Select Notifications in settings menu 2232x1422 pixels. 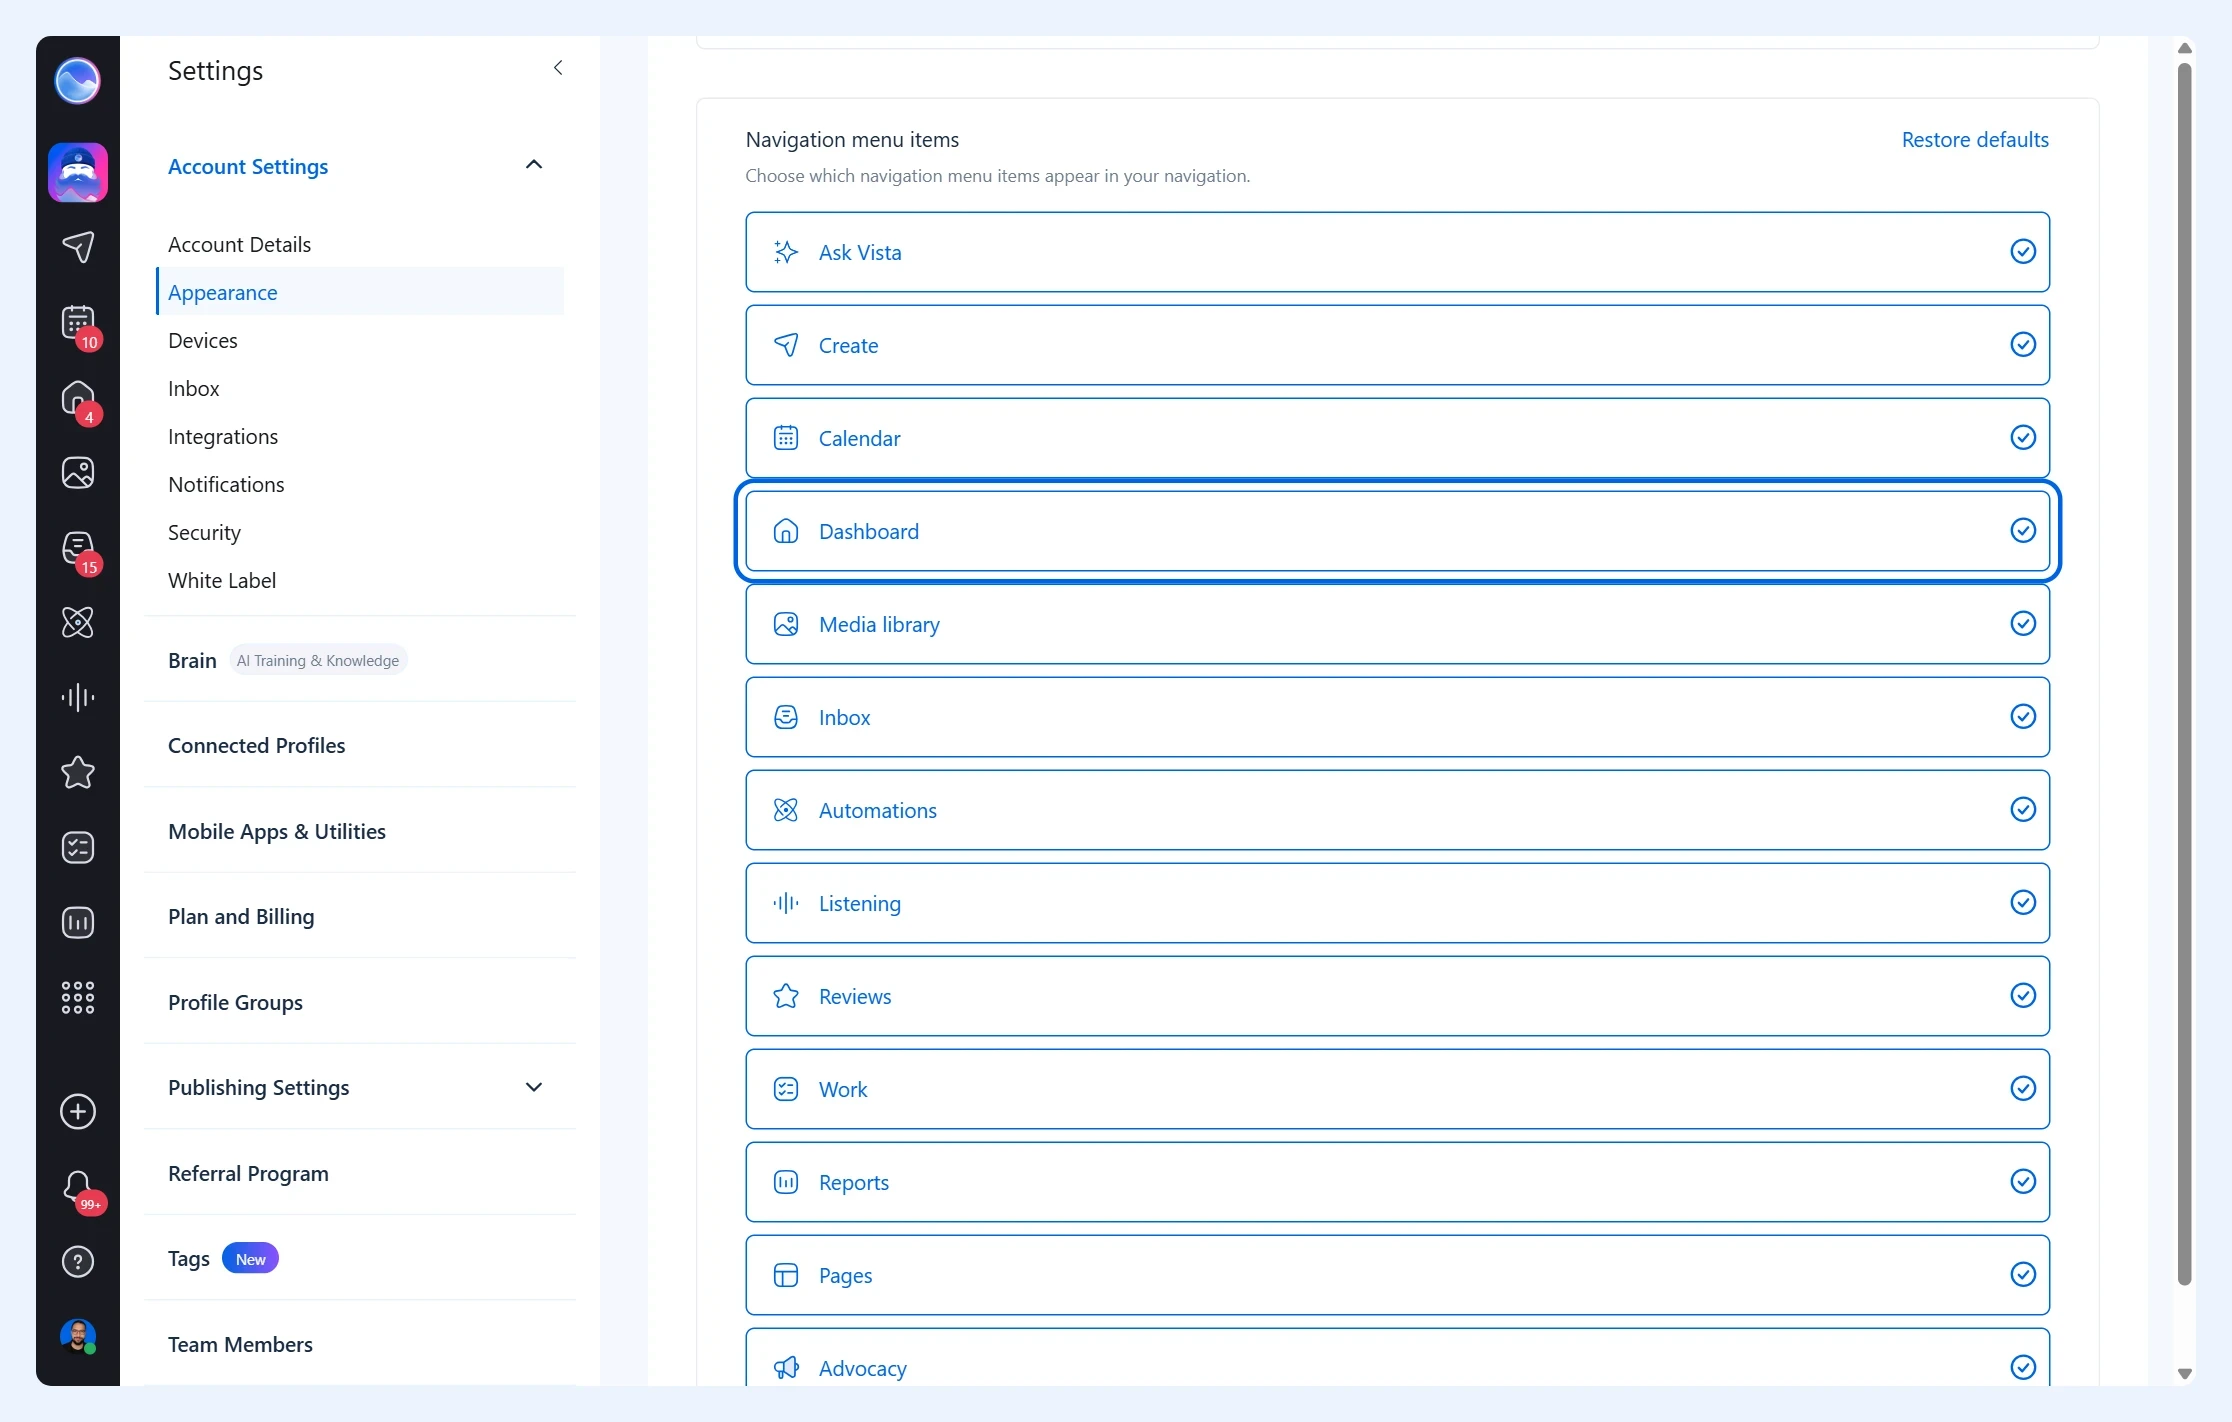point(226,484)
